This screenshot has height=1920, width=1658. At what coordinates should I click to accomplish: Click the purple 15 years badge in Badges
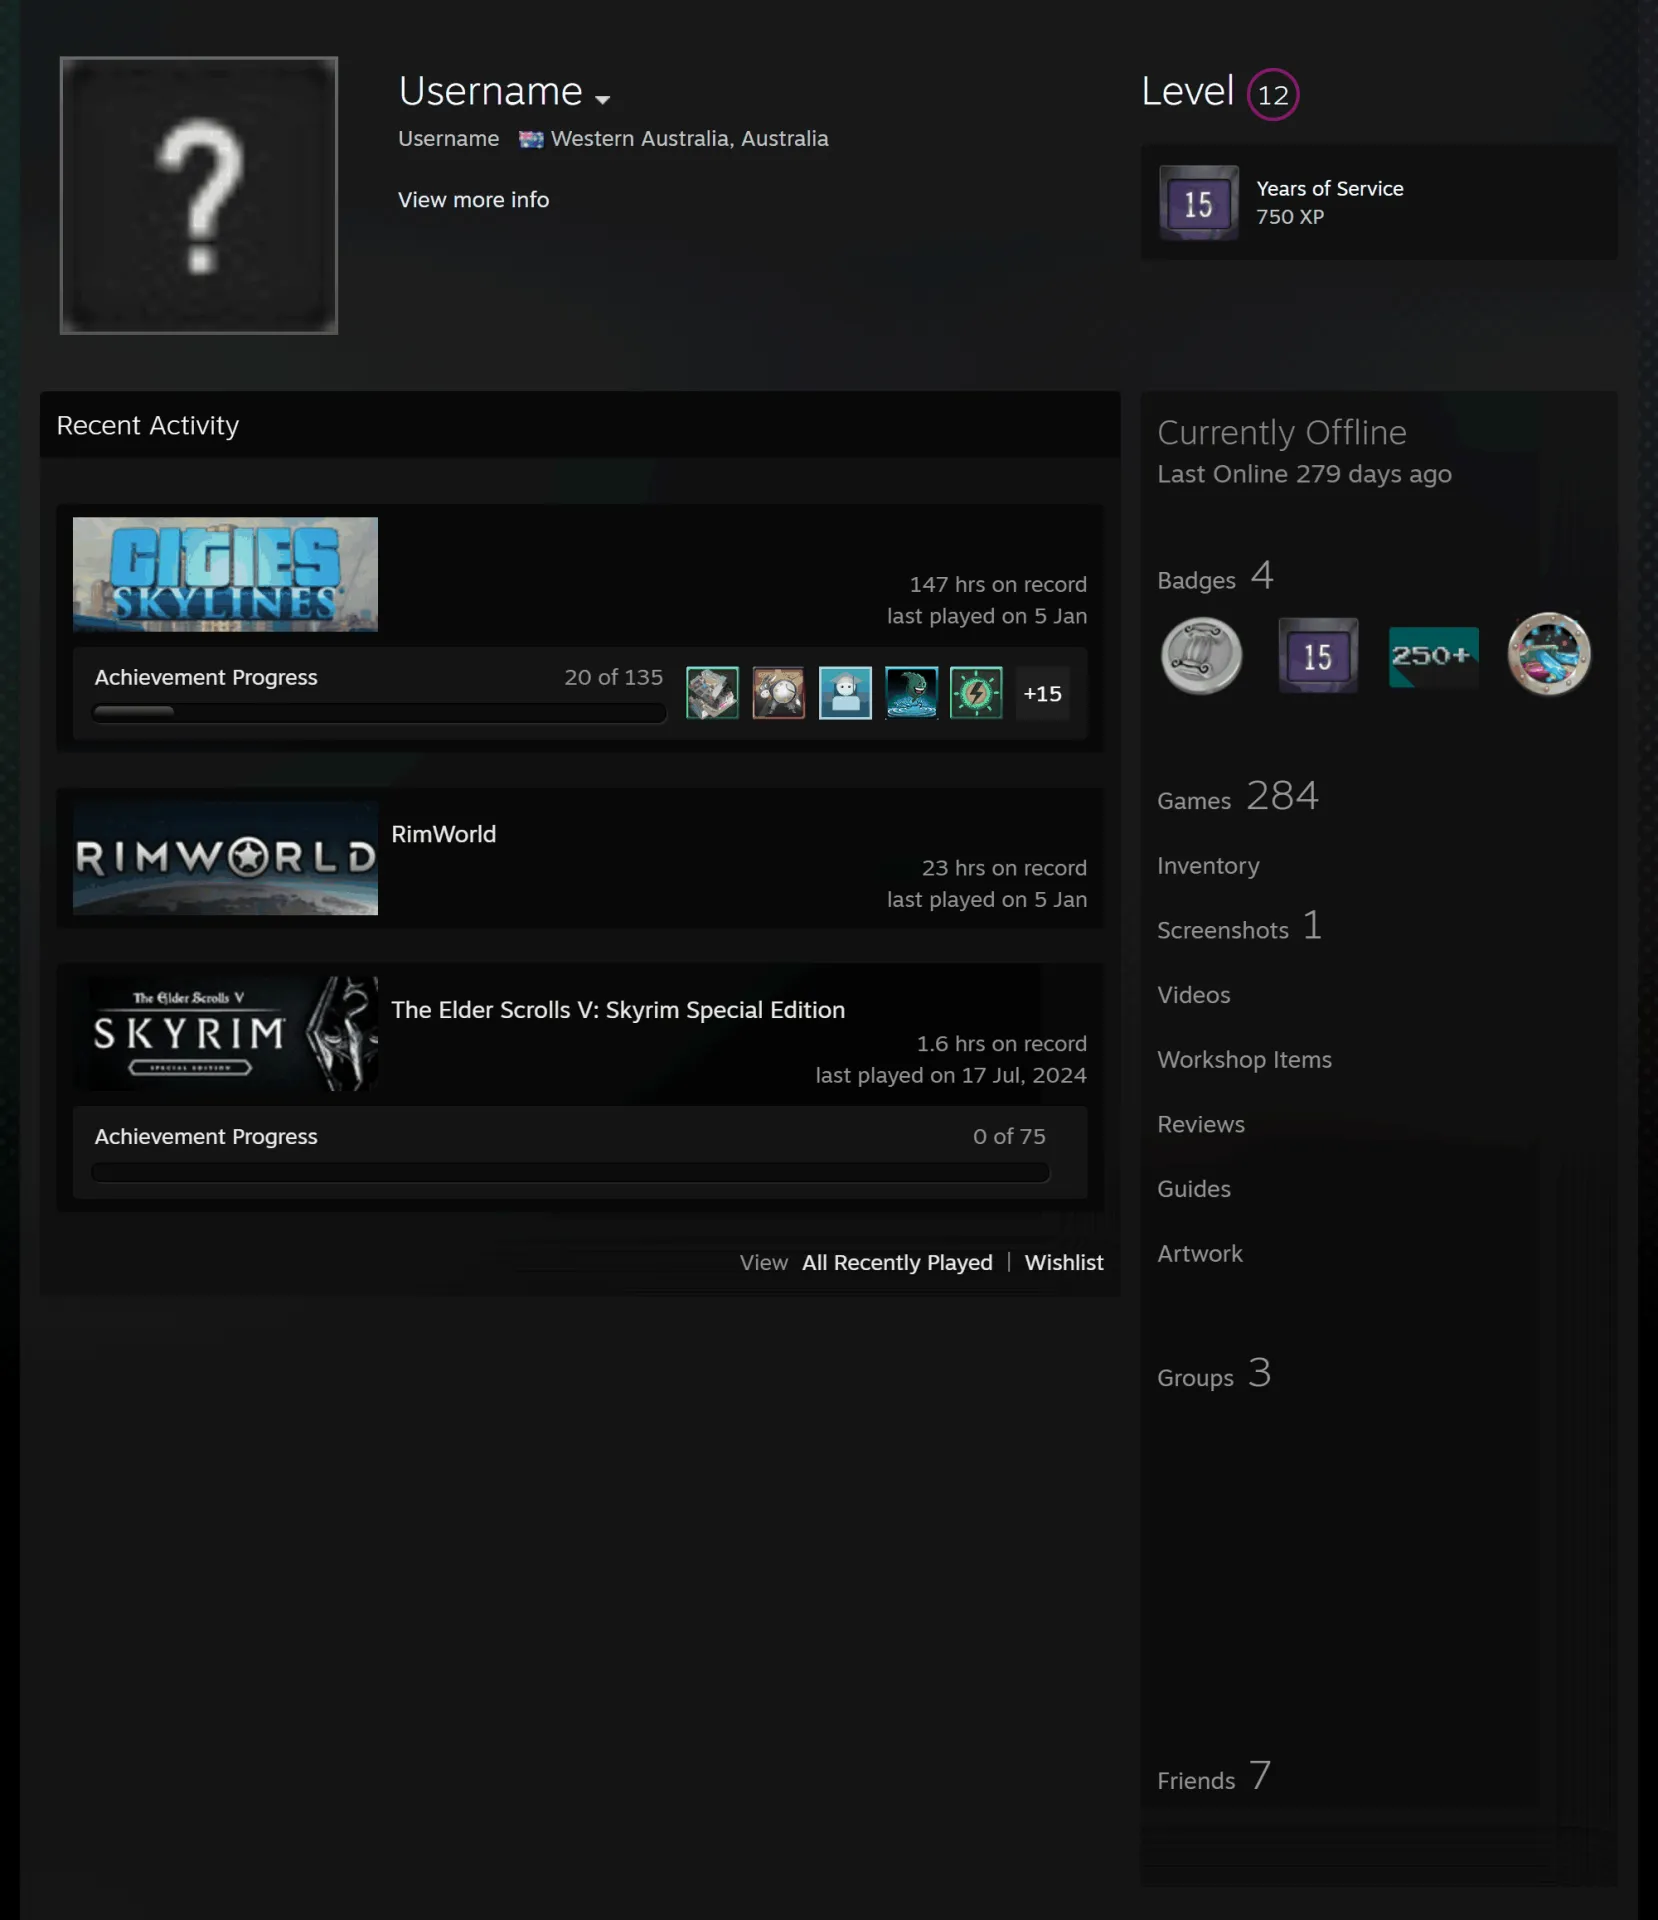coord(1318,655)
